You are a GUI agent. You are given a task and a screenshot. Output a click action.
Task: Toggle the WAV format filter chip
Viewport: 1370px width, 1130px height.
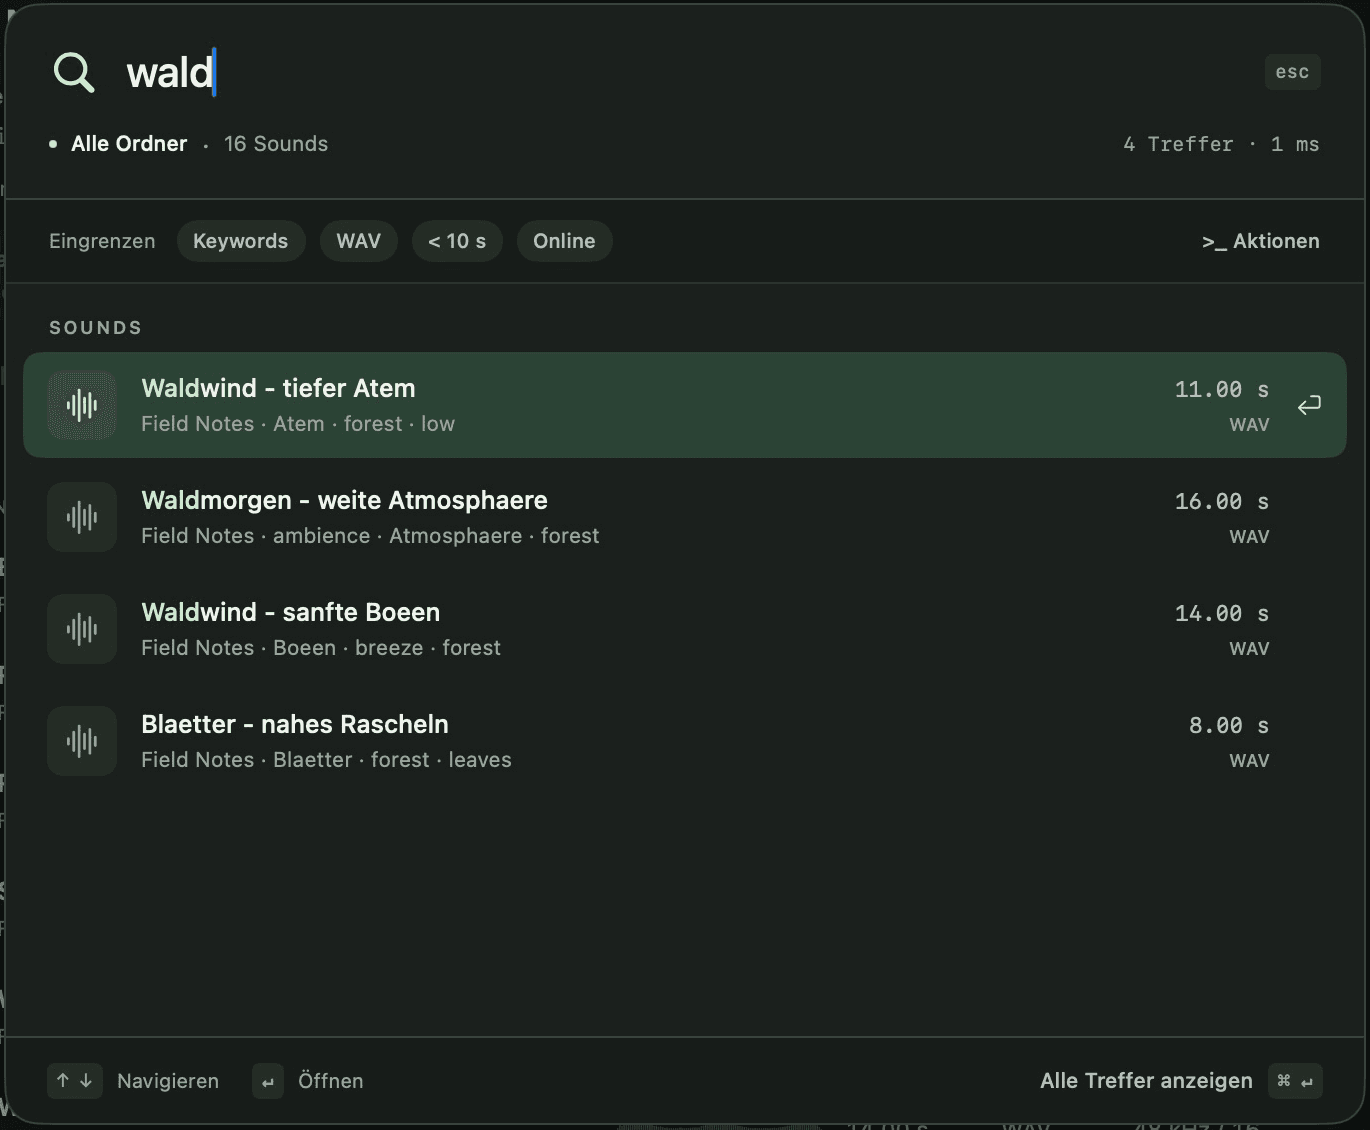point(359,241)
